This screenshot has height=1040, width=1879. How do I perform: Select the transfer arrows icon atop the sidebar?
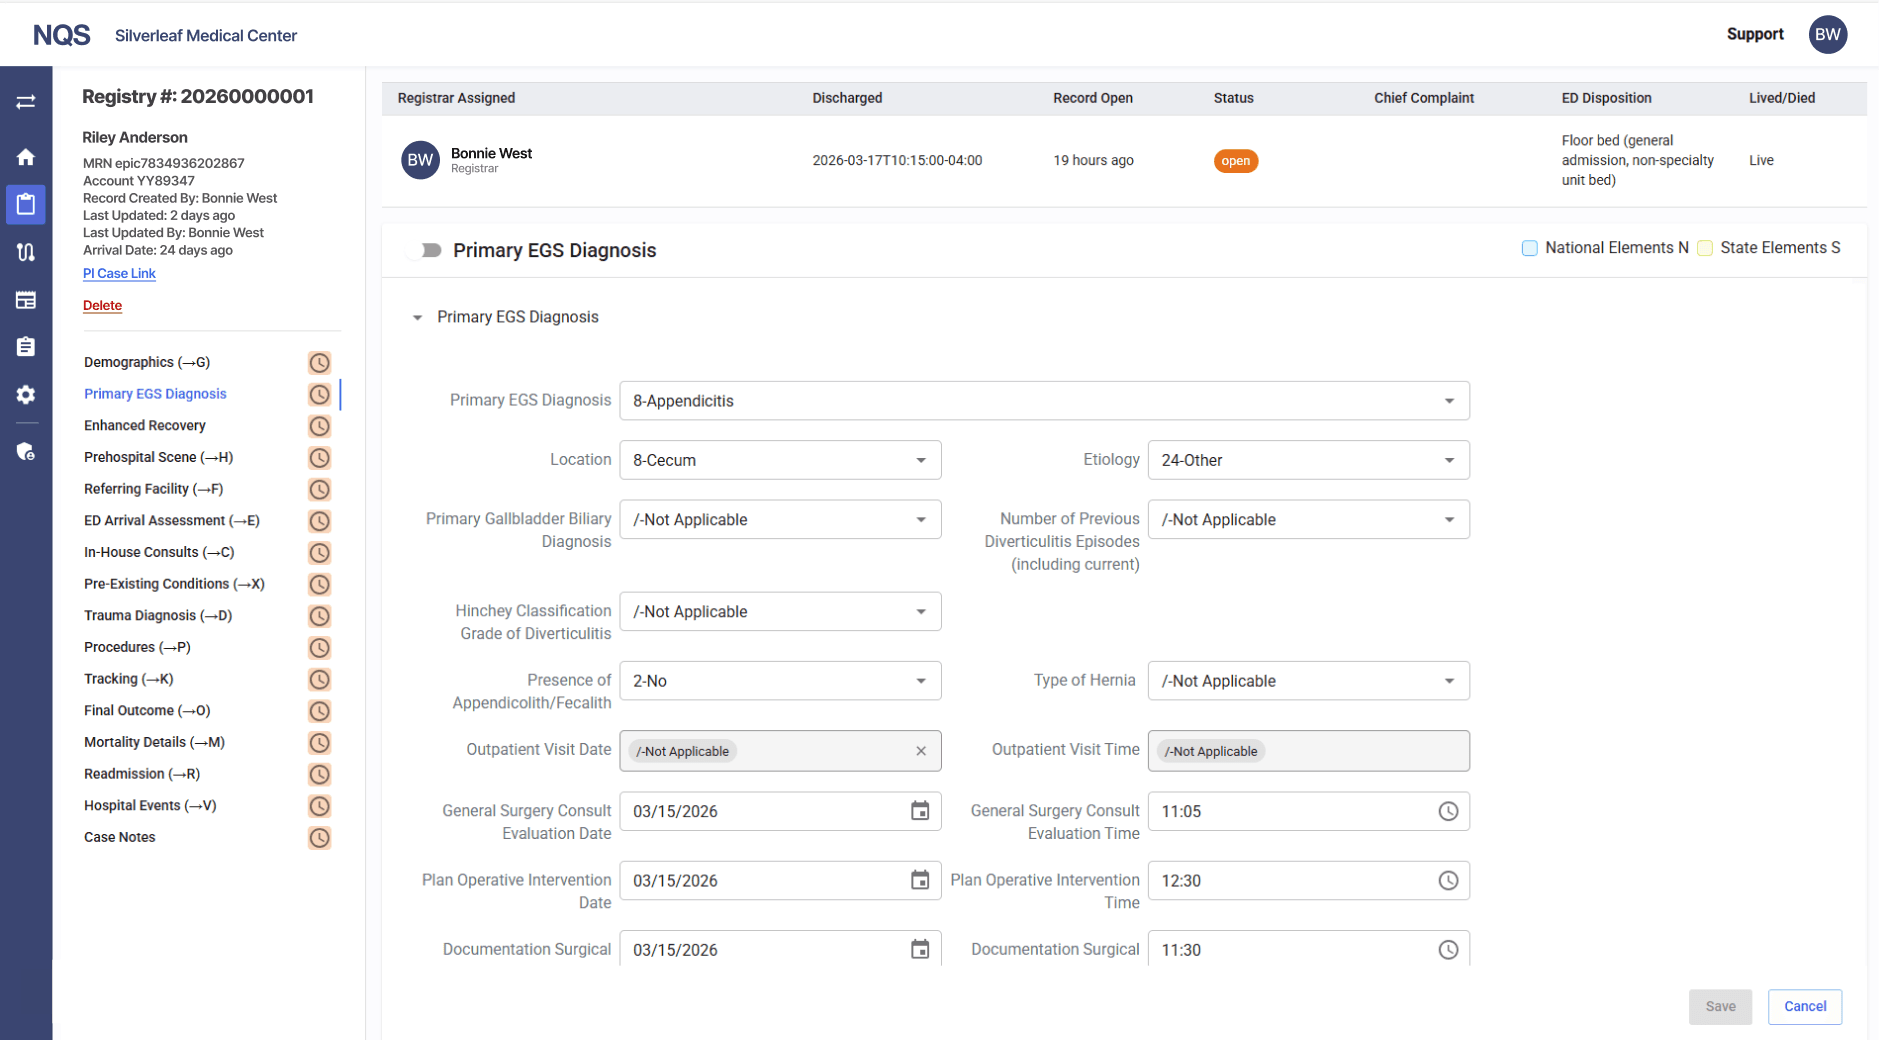[x=25, y=101]
